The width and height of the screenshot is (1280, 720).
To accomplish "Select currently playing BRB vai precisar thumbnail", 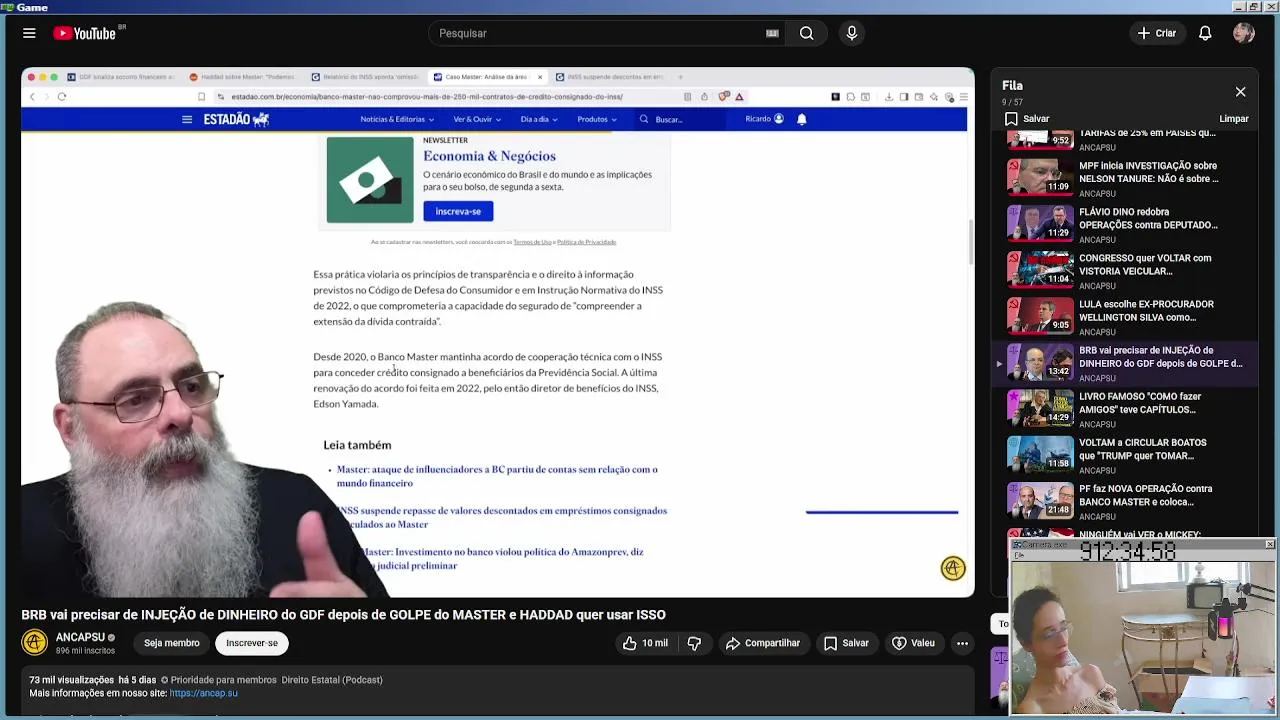I will tap(1040, 362).
